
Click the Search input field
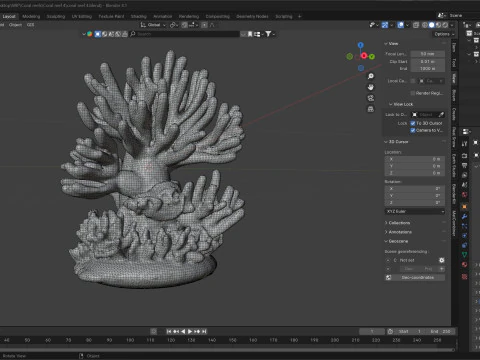[184, 34]
